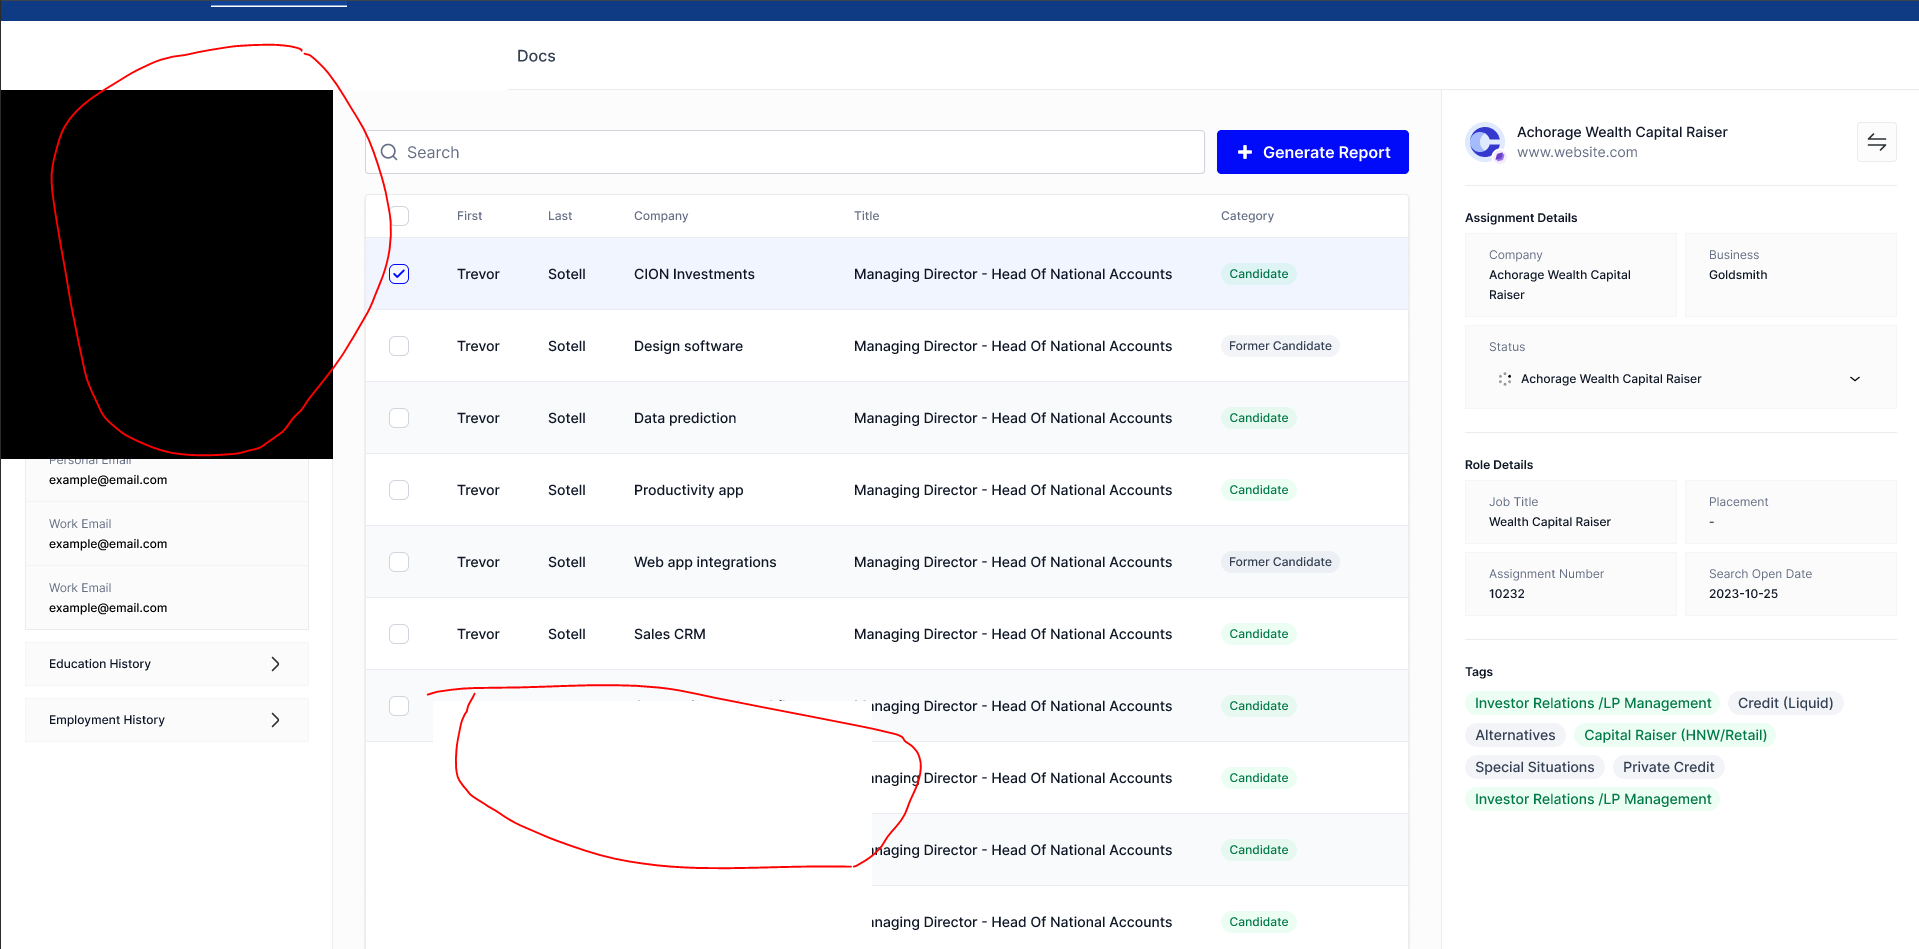Click Former Candidate badge in Design software row
The image size is (1919, 949).
[1280, 346]
